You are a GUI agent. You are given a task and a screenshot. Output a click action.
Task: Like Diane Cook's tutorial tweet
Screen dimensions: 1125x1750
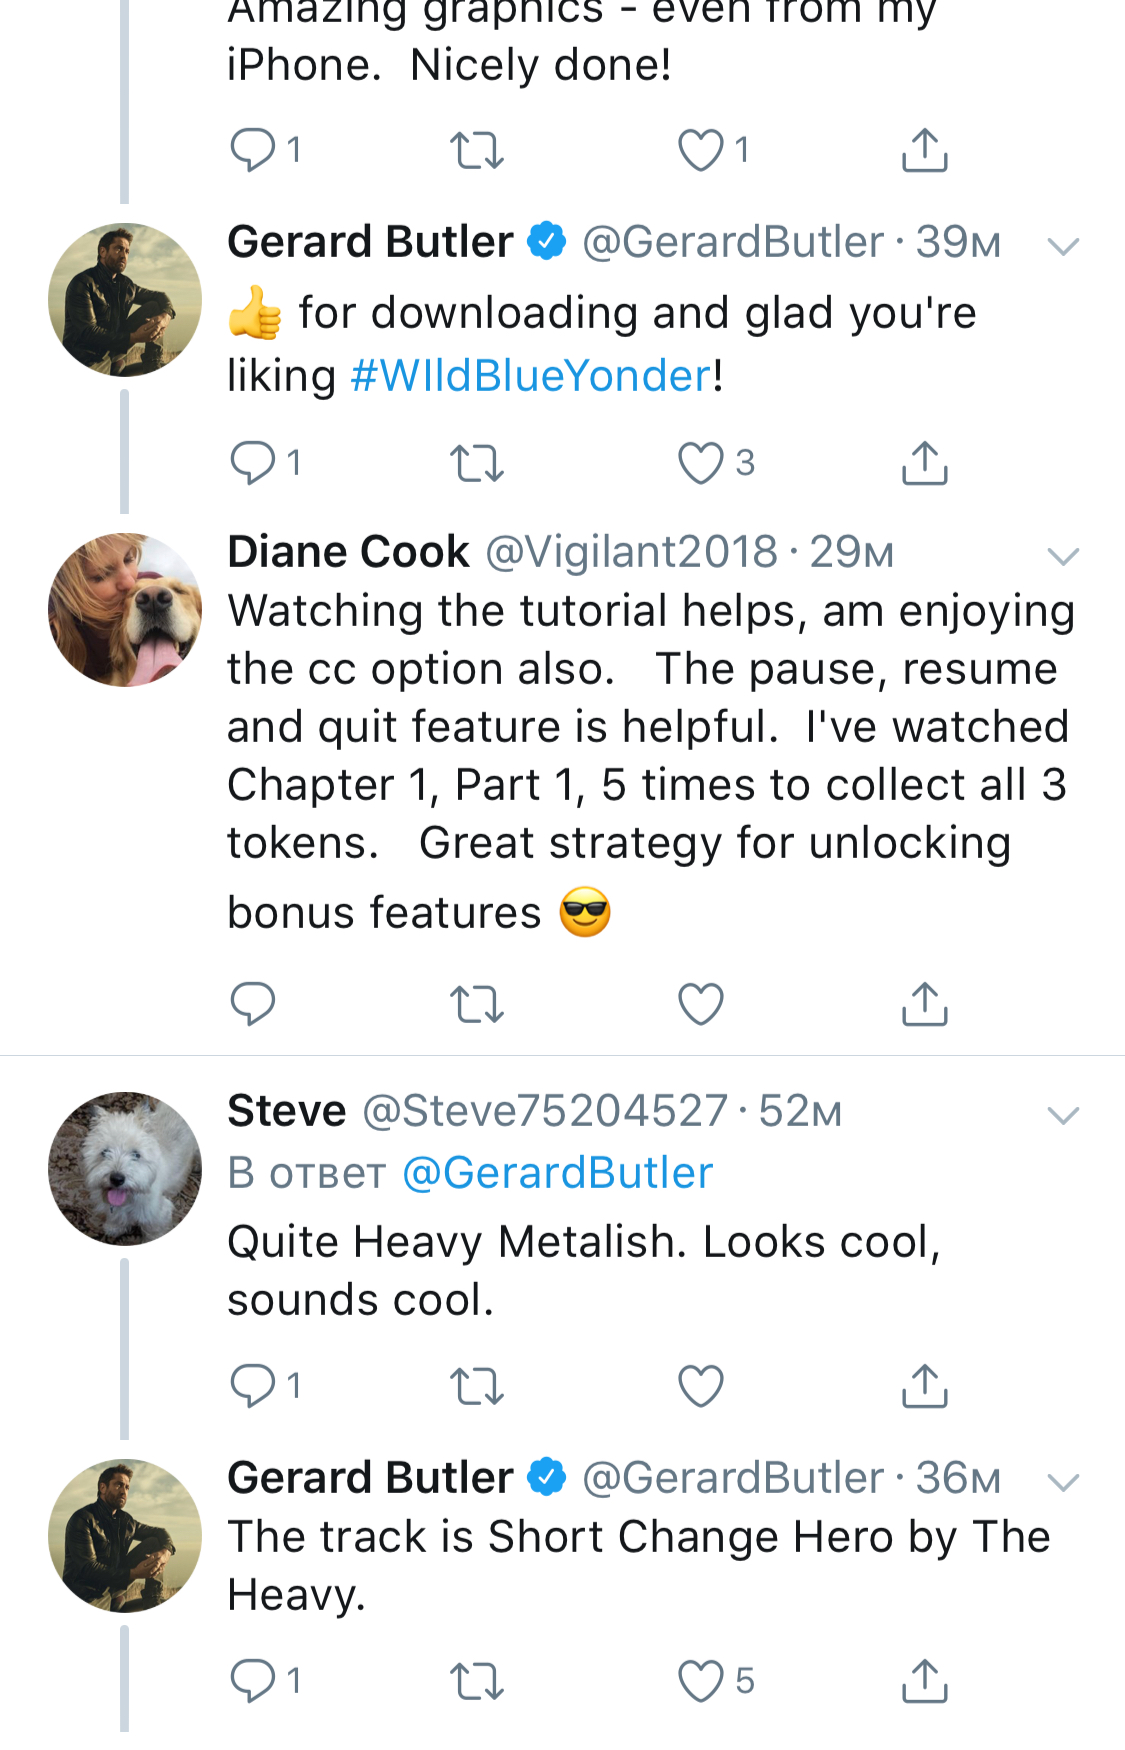pos(701,1004)
